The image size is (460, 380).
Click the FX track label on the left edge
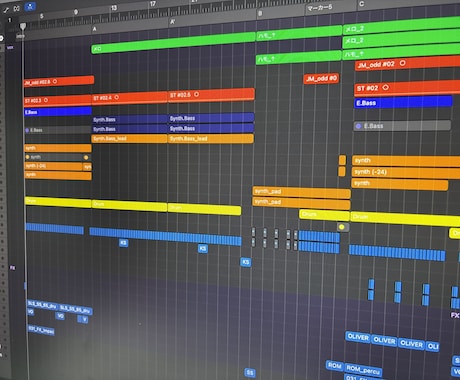click(x=12, y=268)
